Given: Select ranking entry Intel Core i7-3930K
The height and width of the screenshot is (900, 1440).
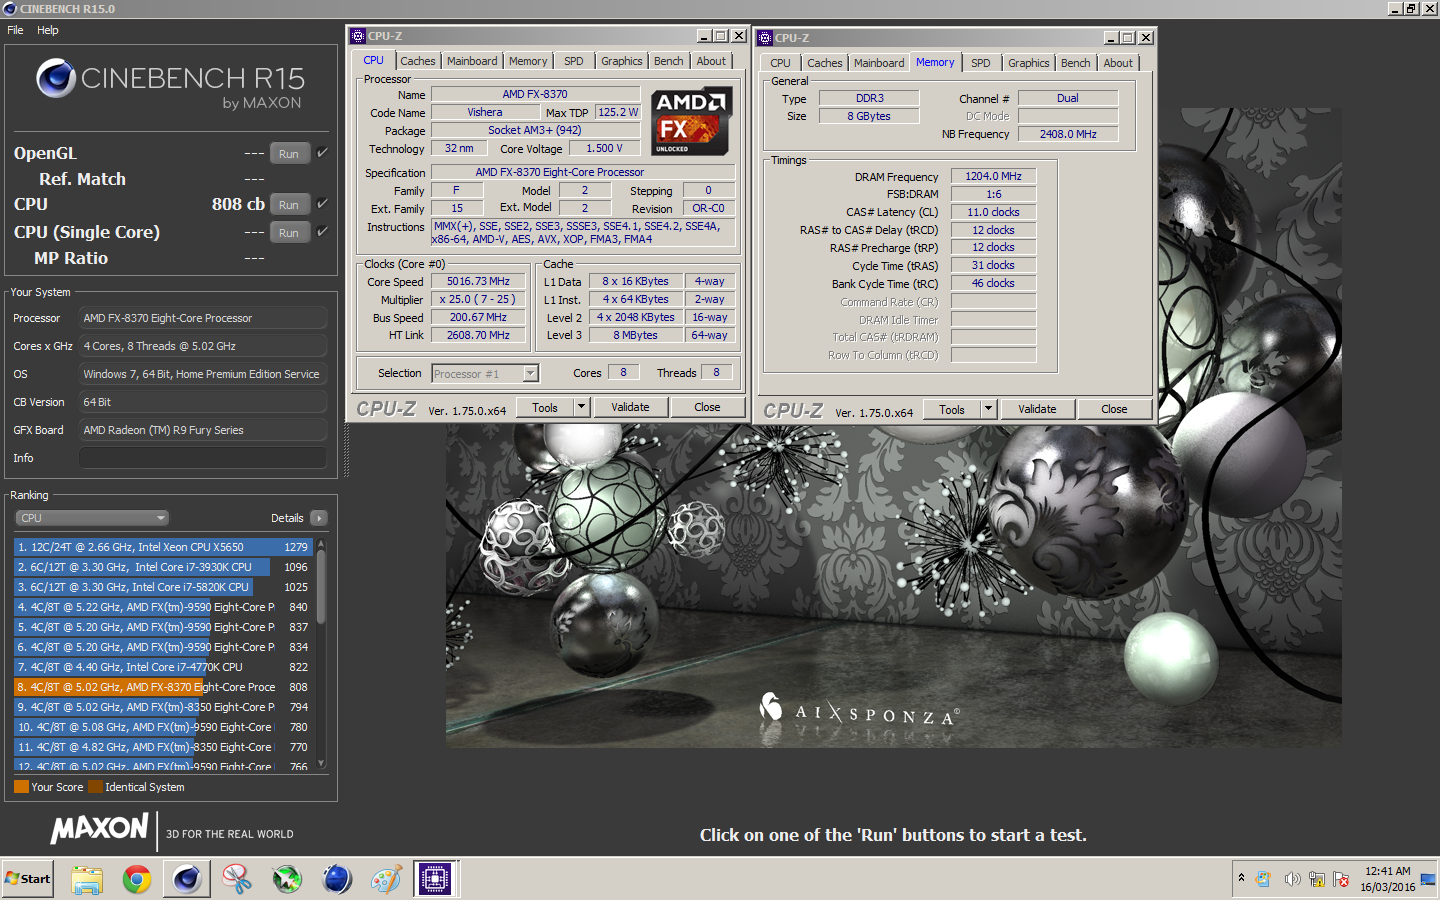Looking at the screenshot, I should pos(163,567).
